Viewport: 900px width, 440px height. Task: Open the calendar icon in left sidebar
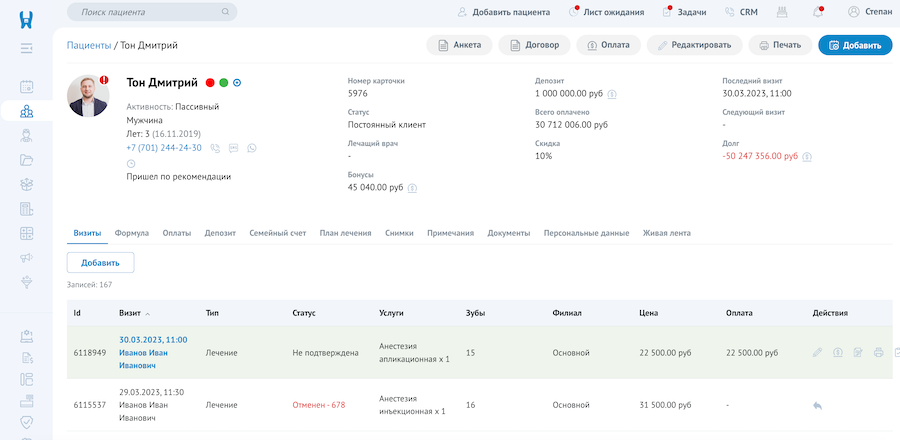[27, 86]
